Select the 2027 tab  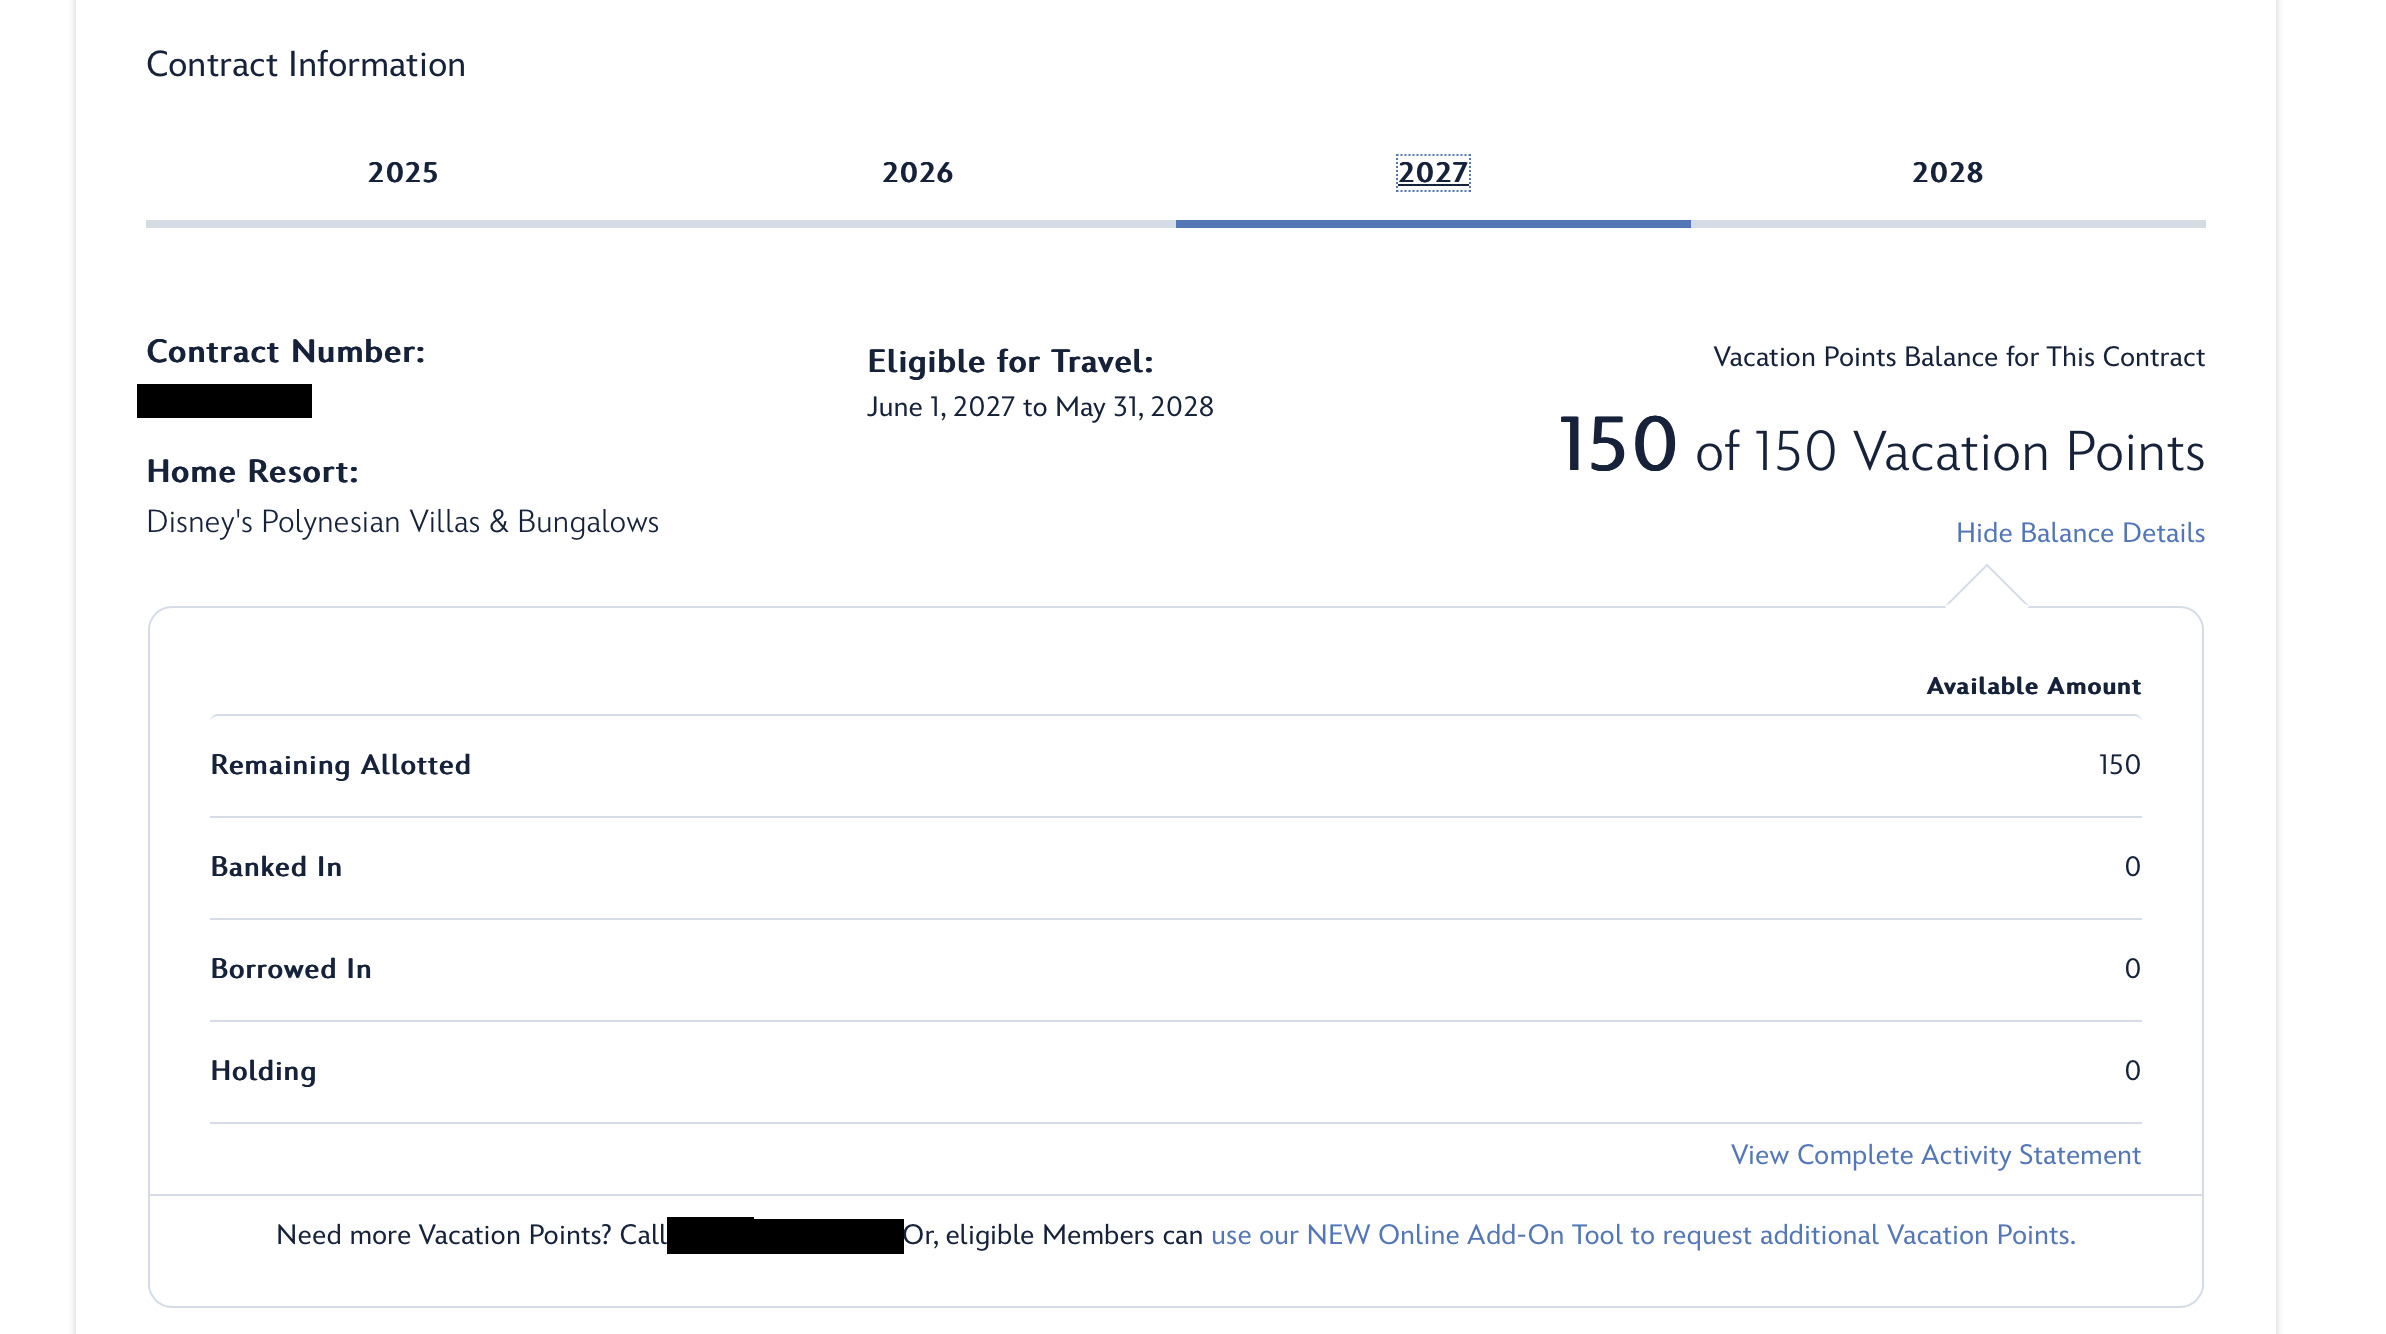point(1432,173)
